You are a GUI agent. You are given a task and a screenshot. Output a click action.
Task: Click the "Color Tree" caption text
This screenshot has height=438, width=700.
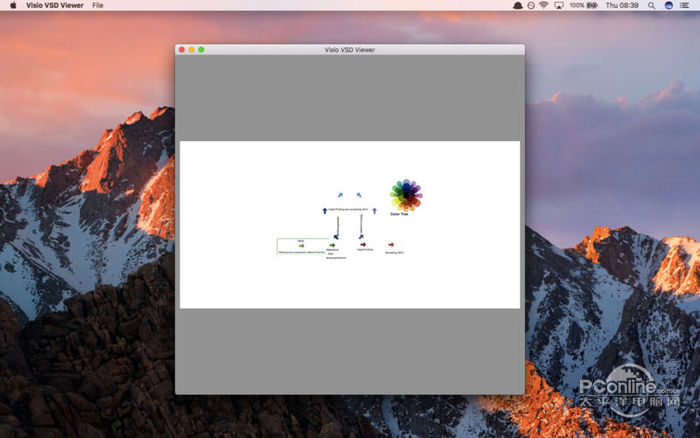[399, 214]
